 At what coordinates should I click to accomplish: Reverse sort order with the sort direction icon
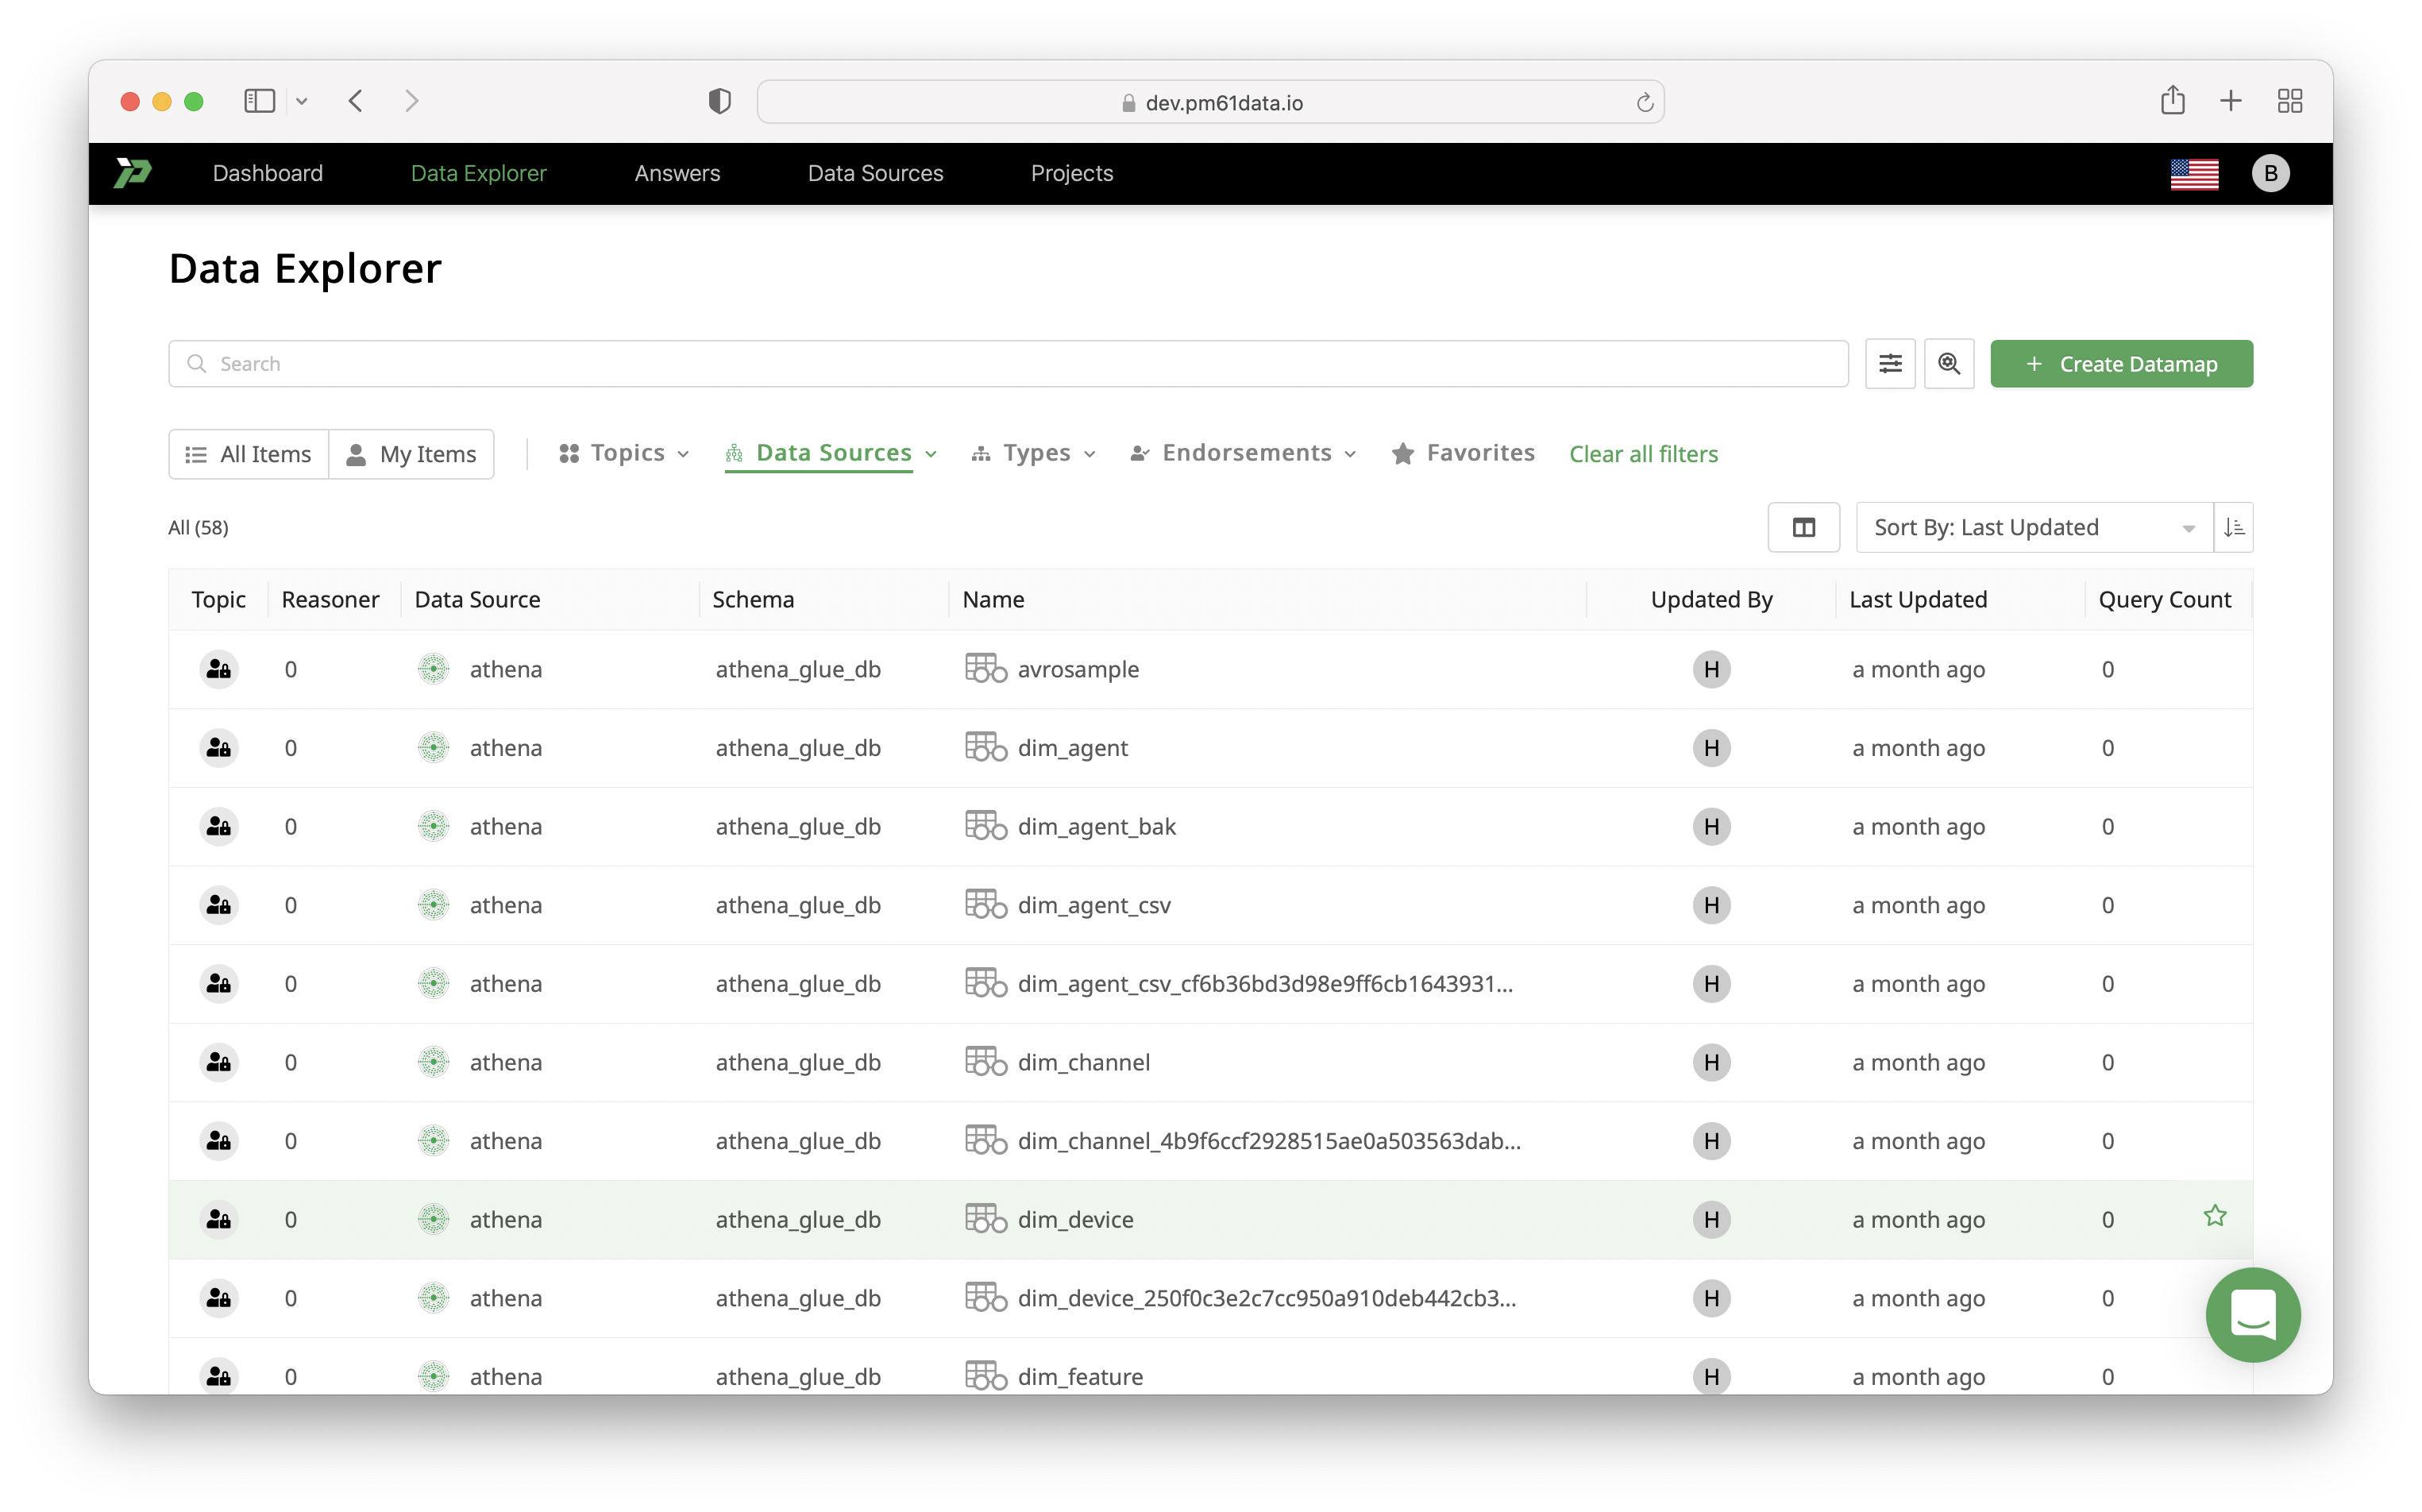coord(2233,527)
